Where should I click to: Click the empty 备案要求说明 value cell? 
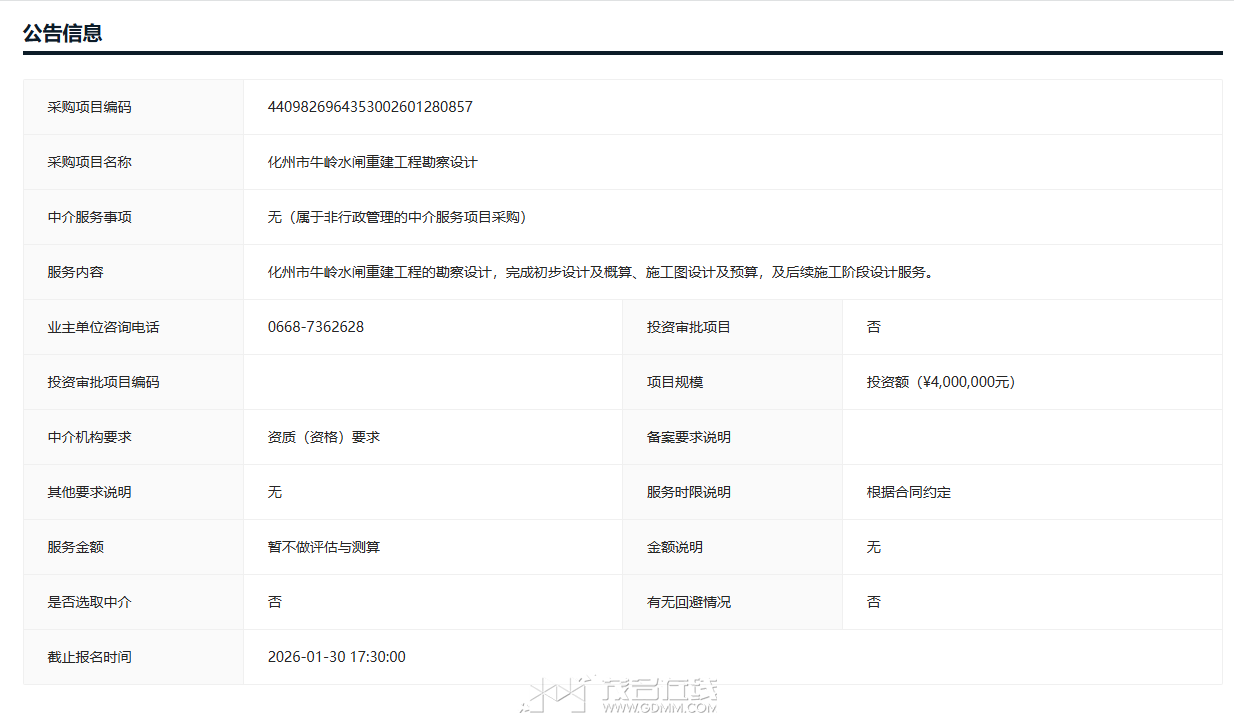click(x=1031, y=437)
